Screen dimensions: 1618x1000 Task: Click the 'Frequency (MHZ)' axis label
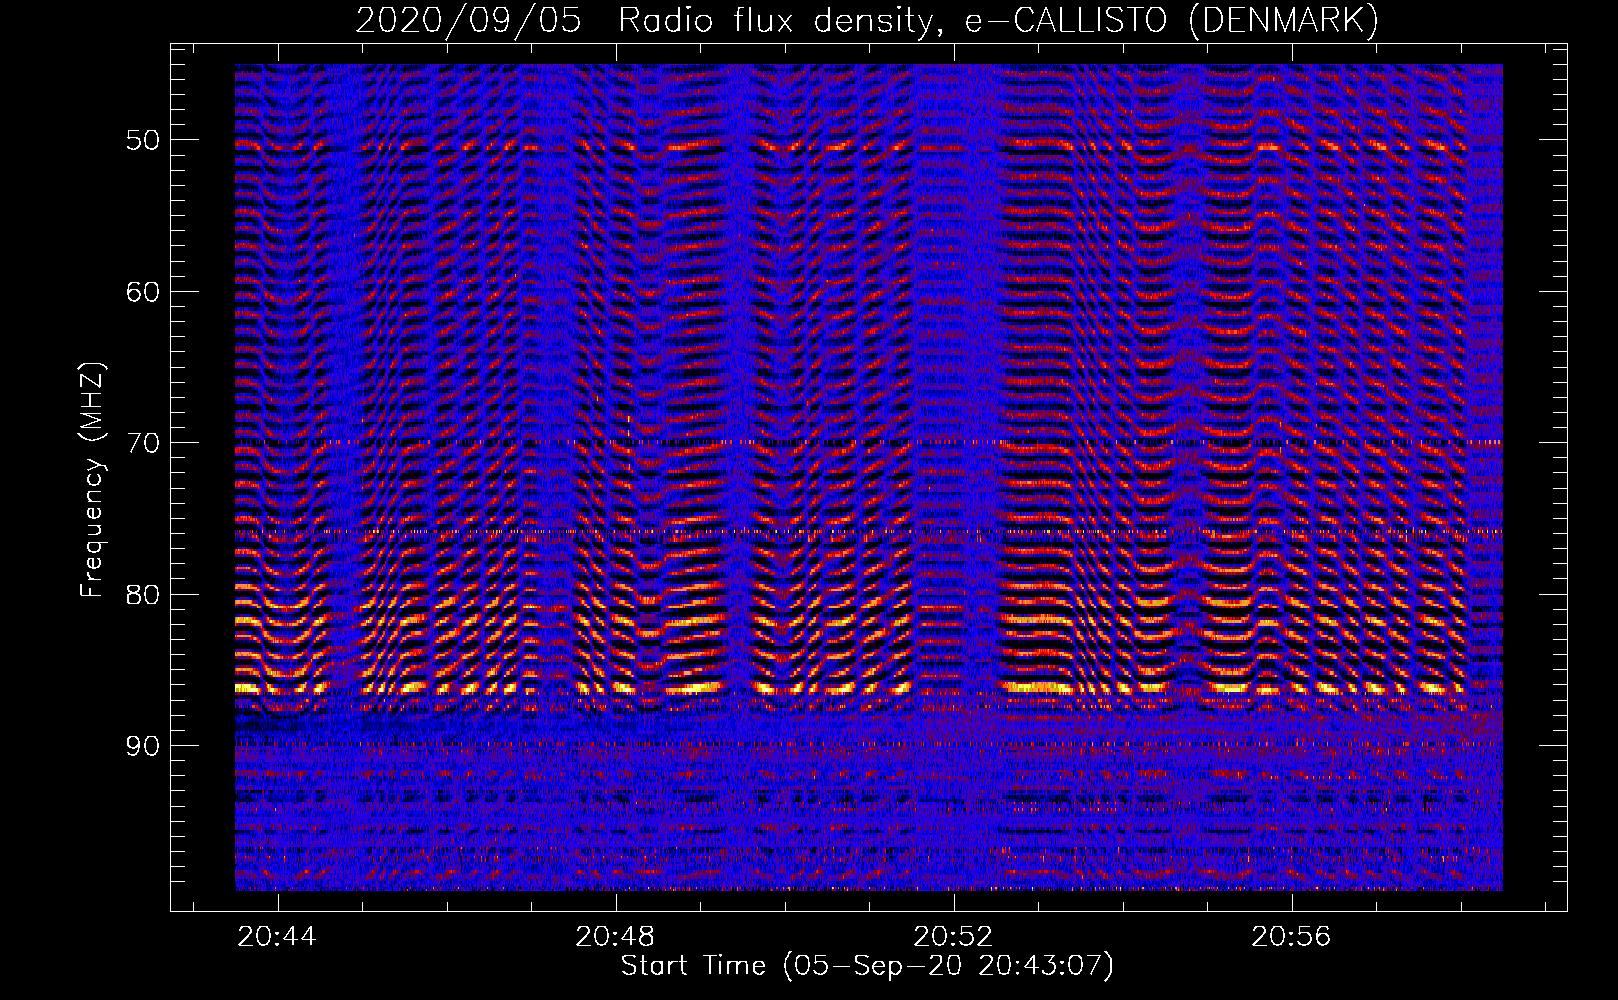92,480
